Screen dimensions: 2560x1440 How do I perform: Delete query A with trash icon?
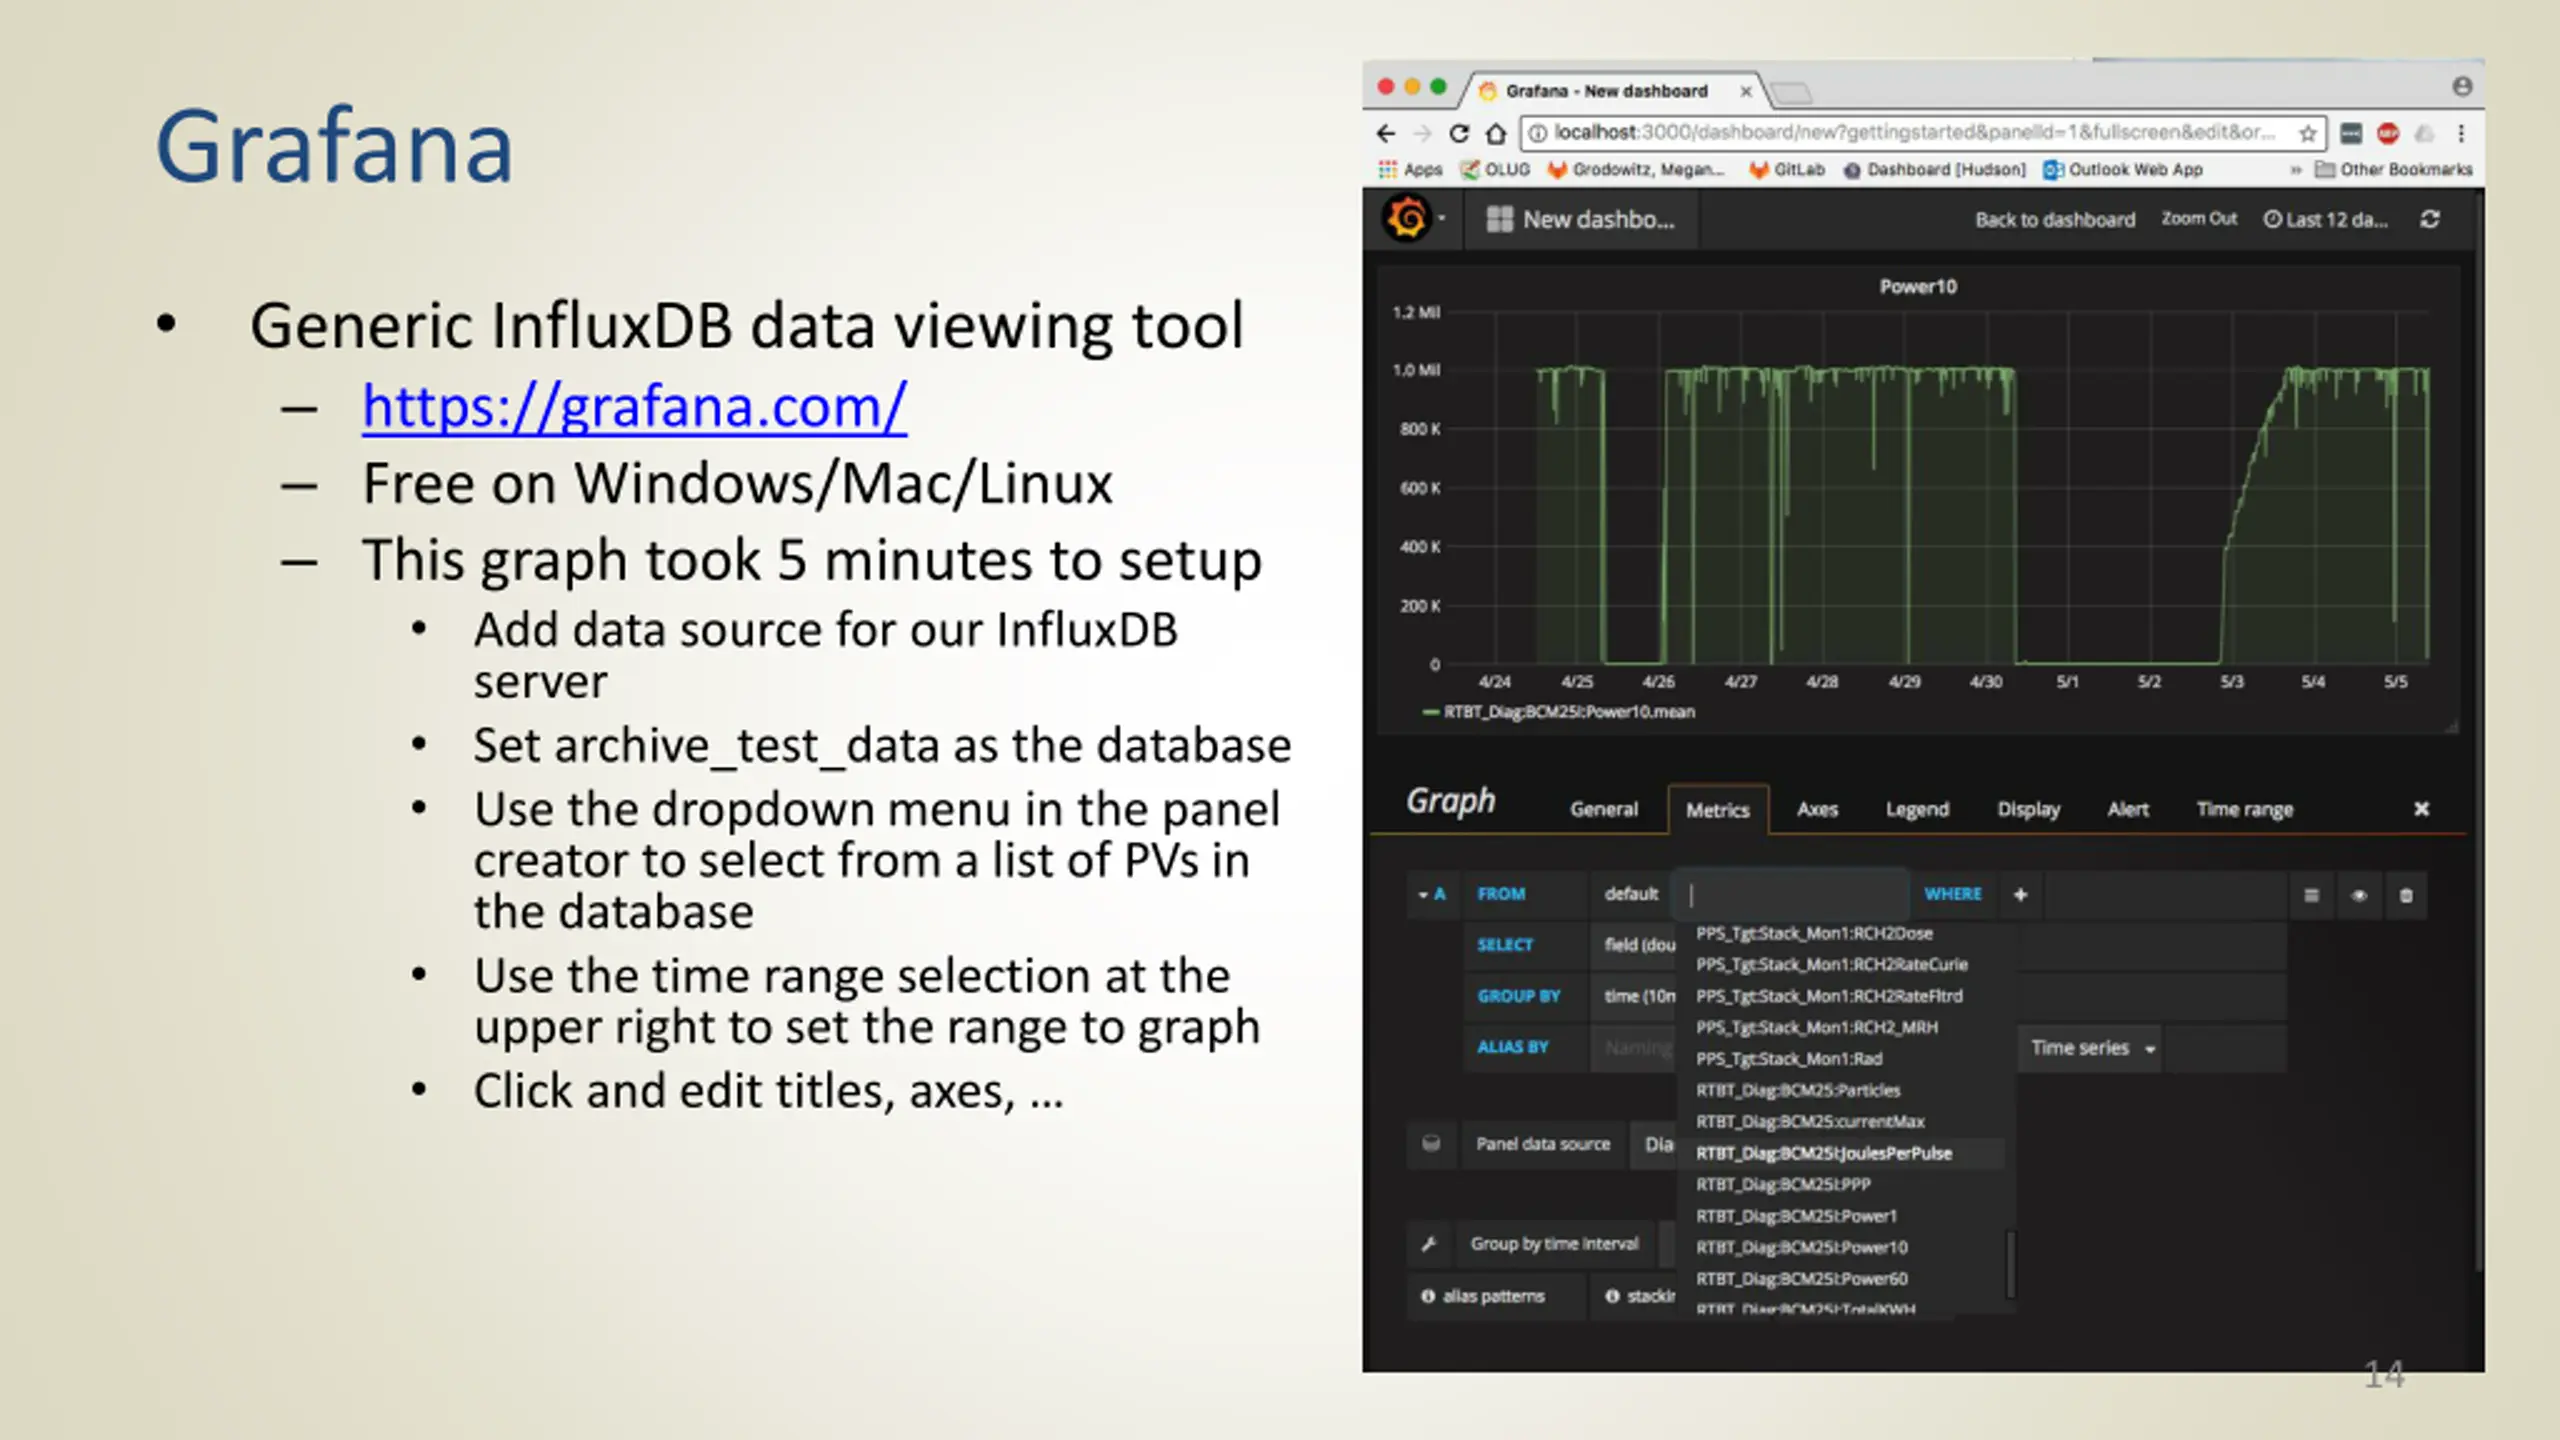click(2406, 895)
